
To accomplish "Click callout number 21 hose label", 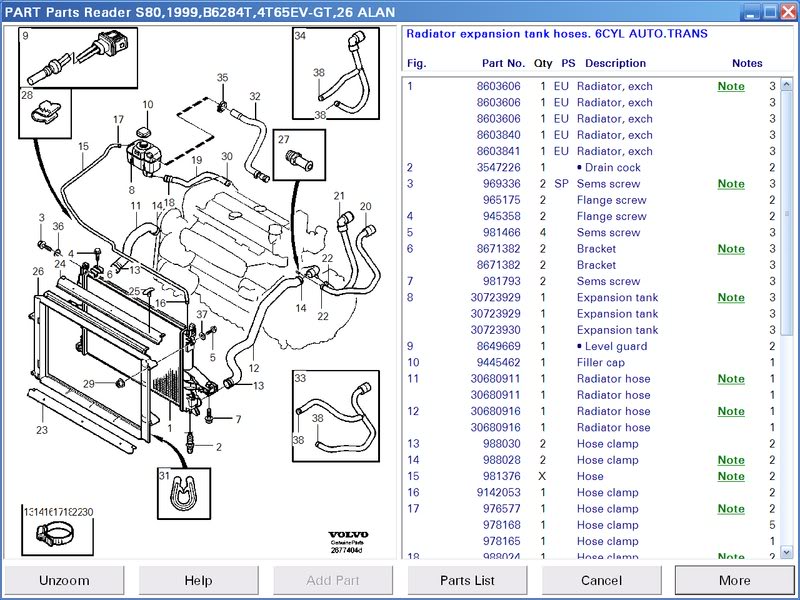I will pos(339,196).
